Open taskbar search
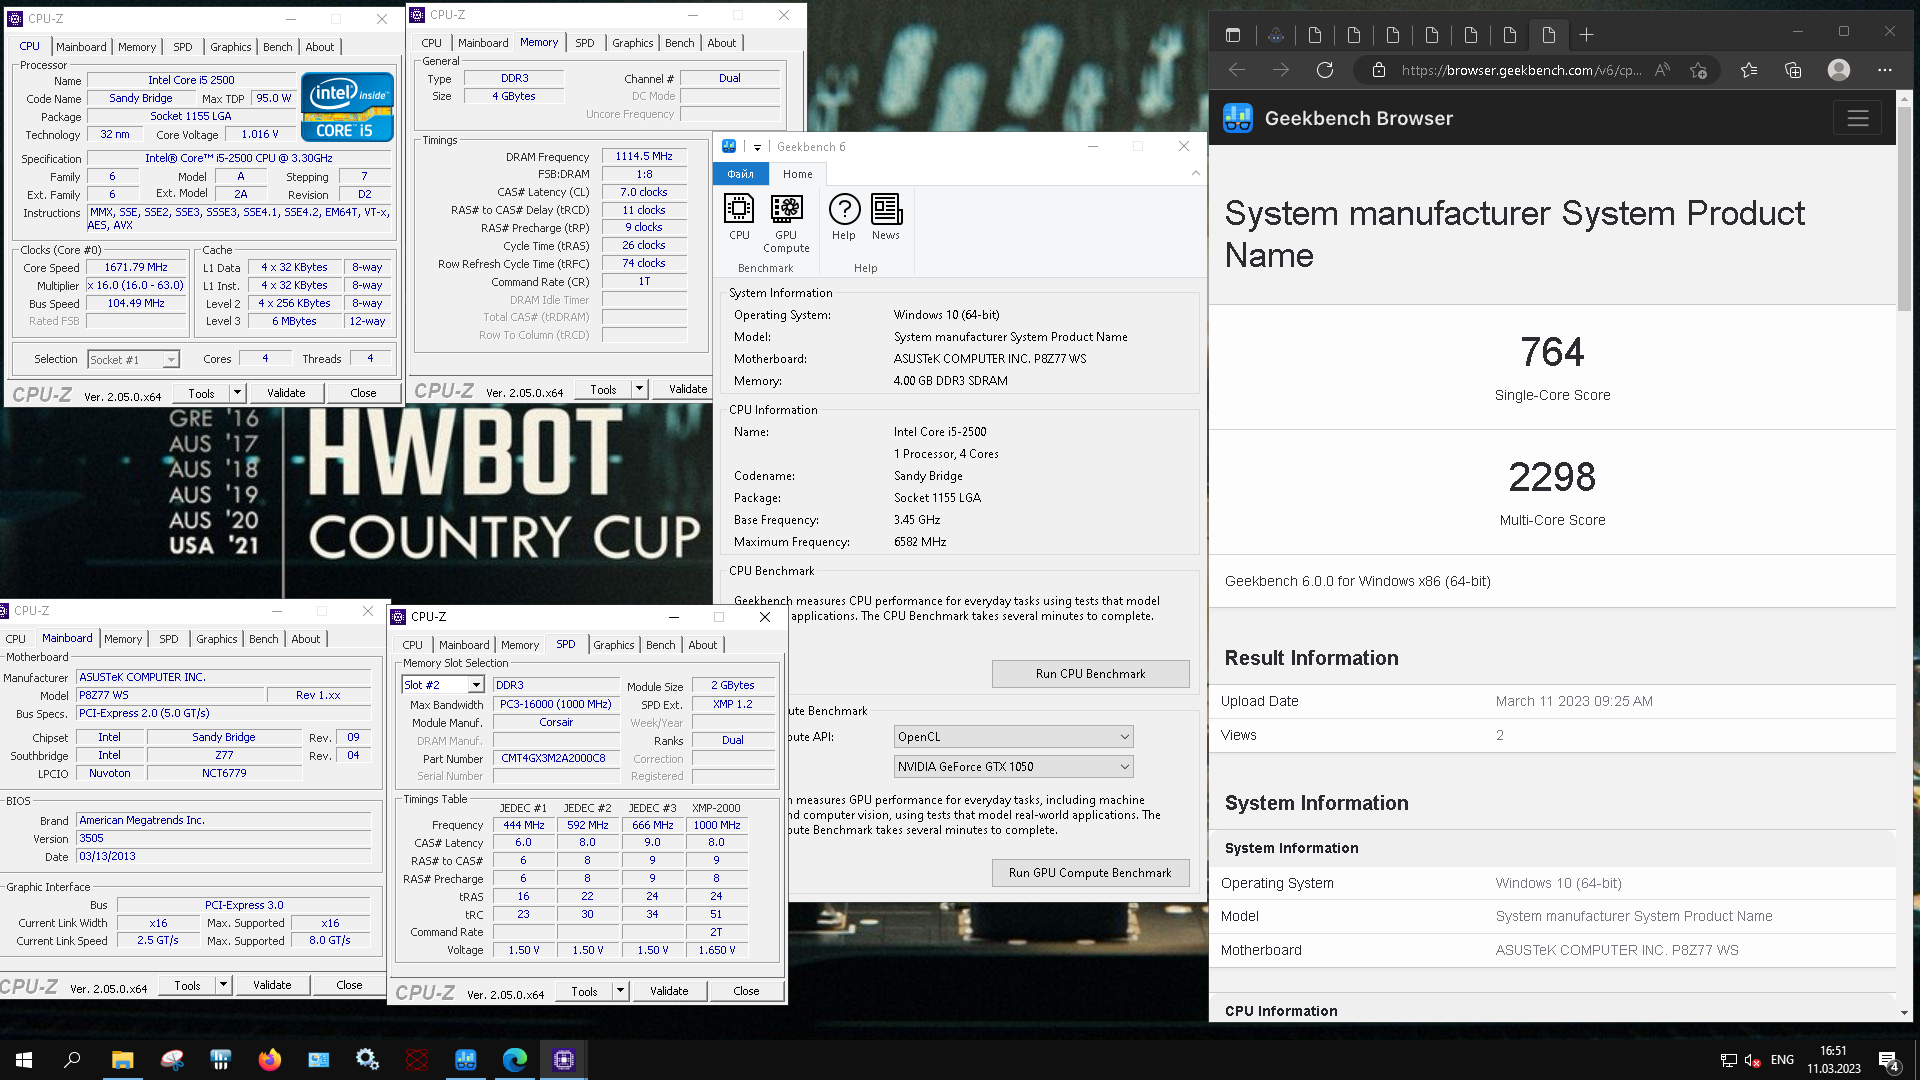1920x1080 pixels. coord(72,1060)
